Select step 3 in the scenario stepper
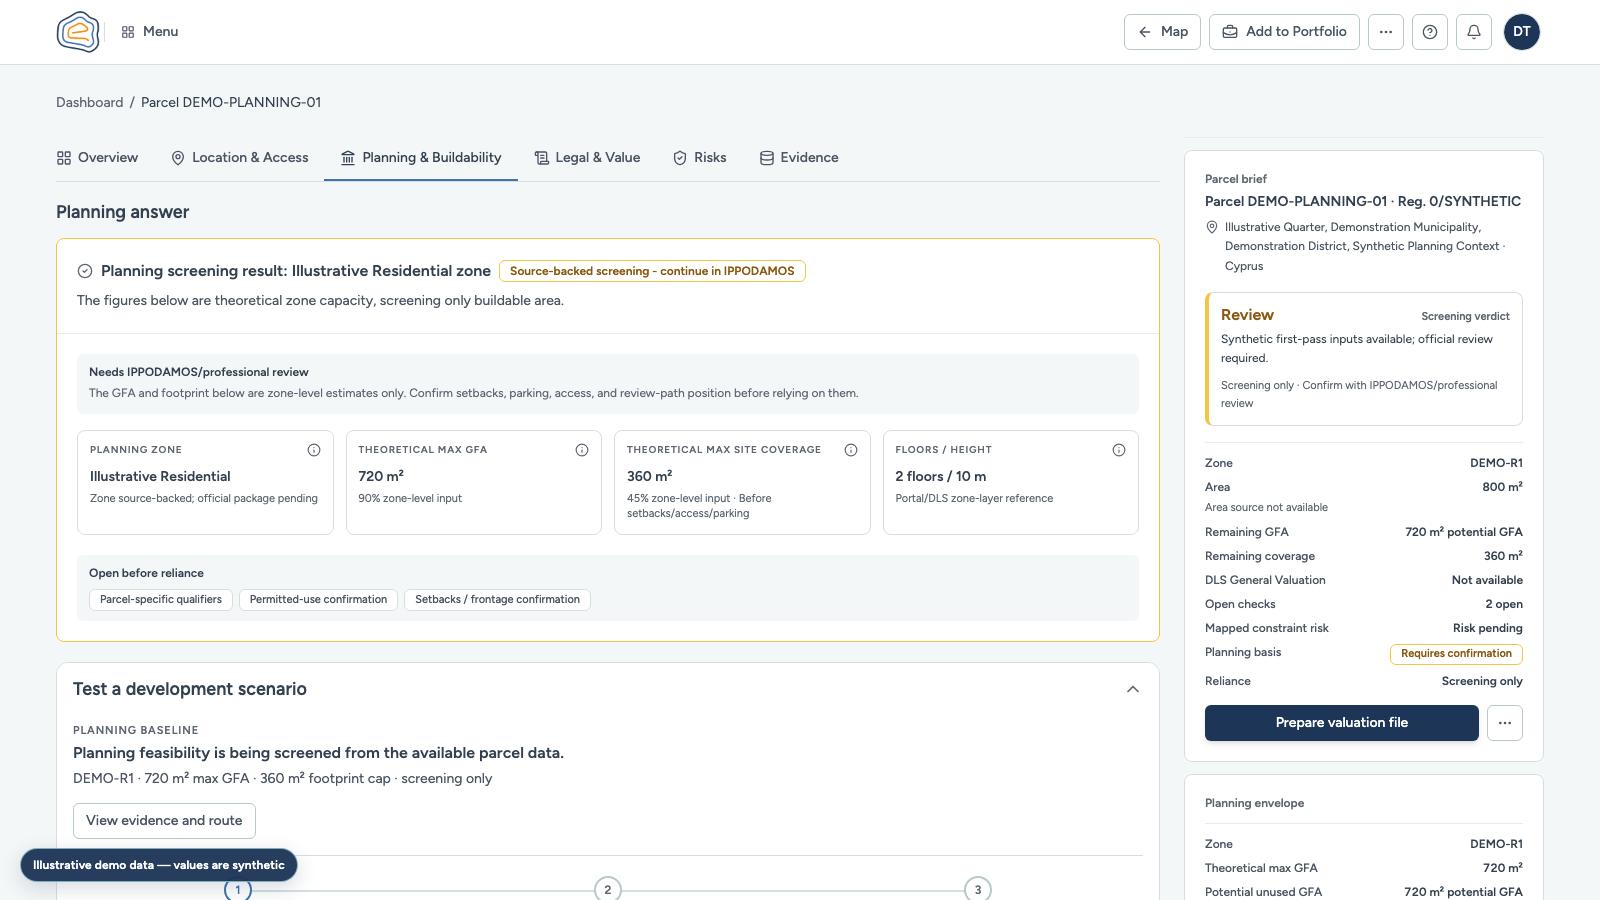1600x900 pixels. click(x=978, y=889)
